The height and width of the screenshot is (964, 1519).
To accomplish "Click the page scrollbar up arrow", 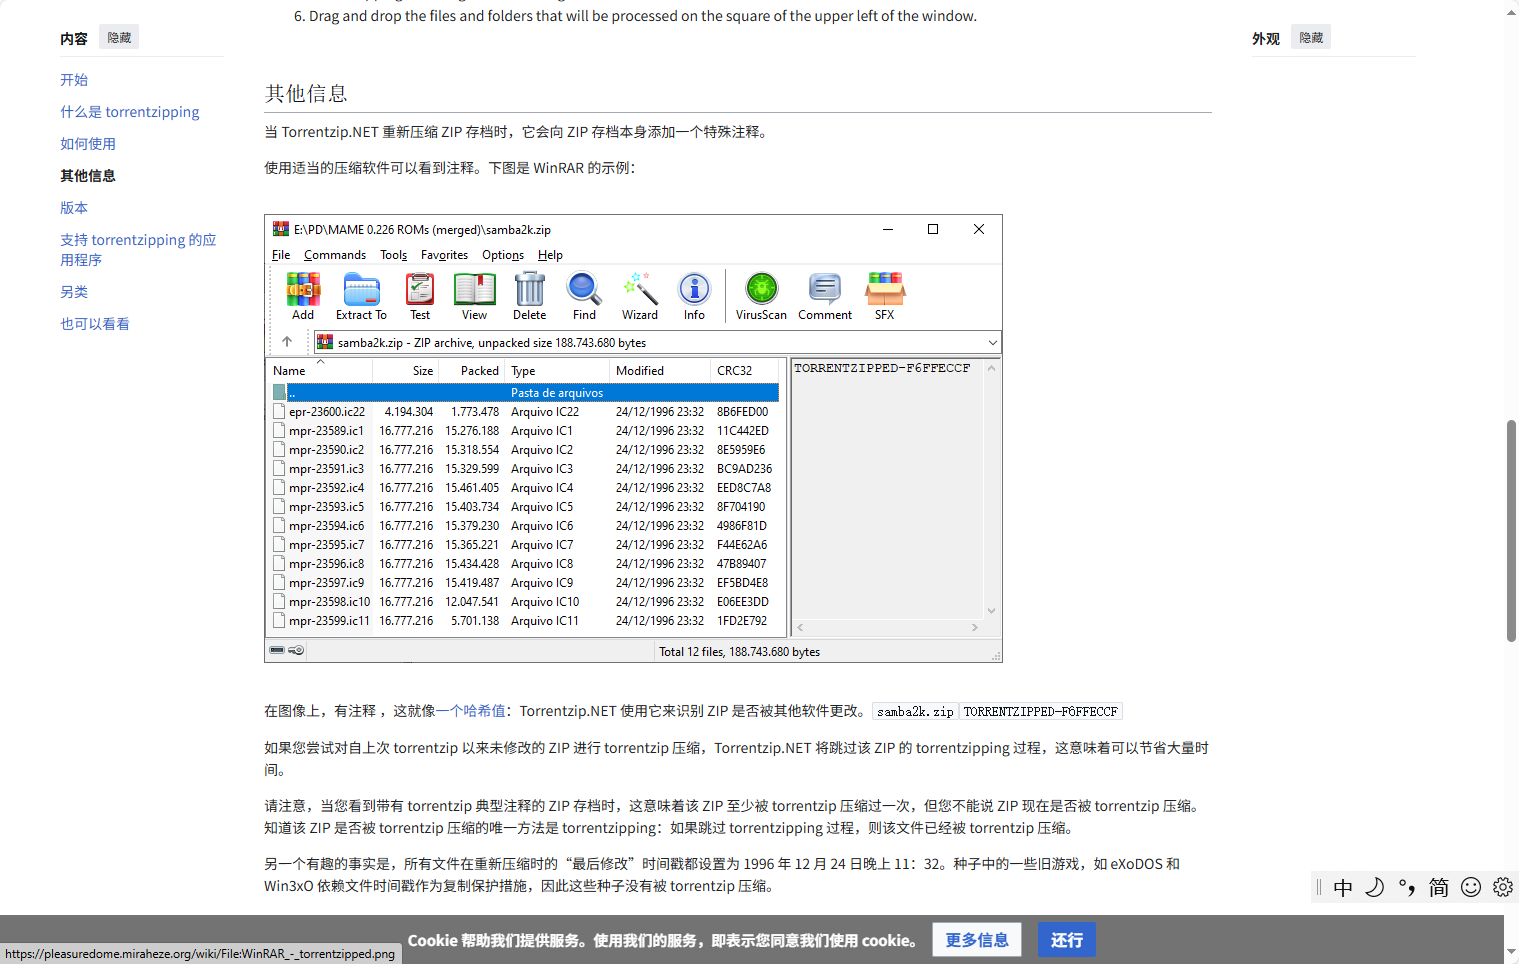I will [1511, 12].
